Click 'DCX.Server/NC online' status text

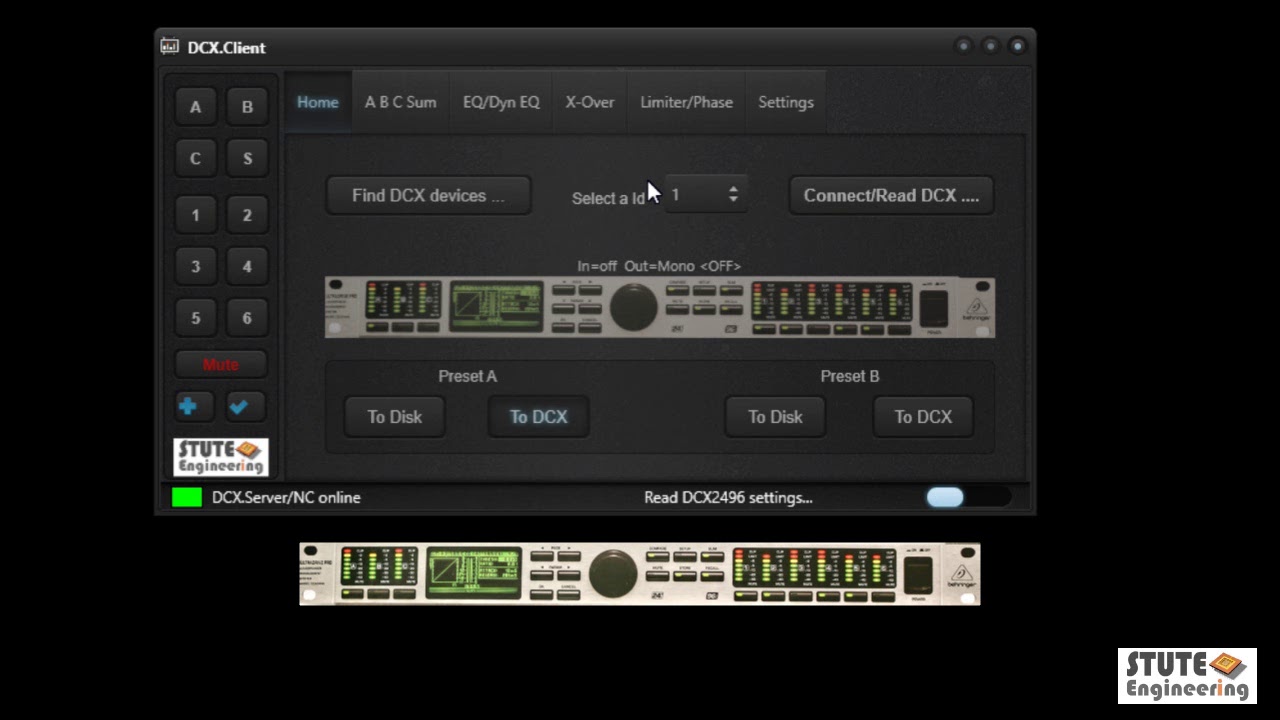[286, 497]
